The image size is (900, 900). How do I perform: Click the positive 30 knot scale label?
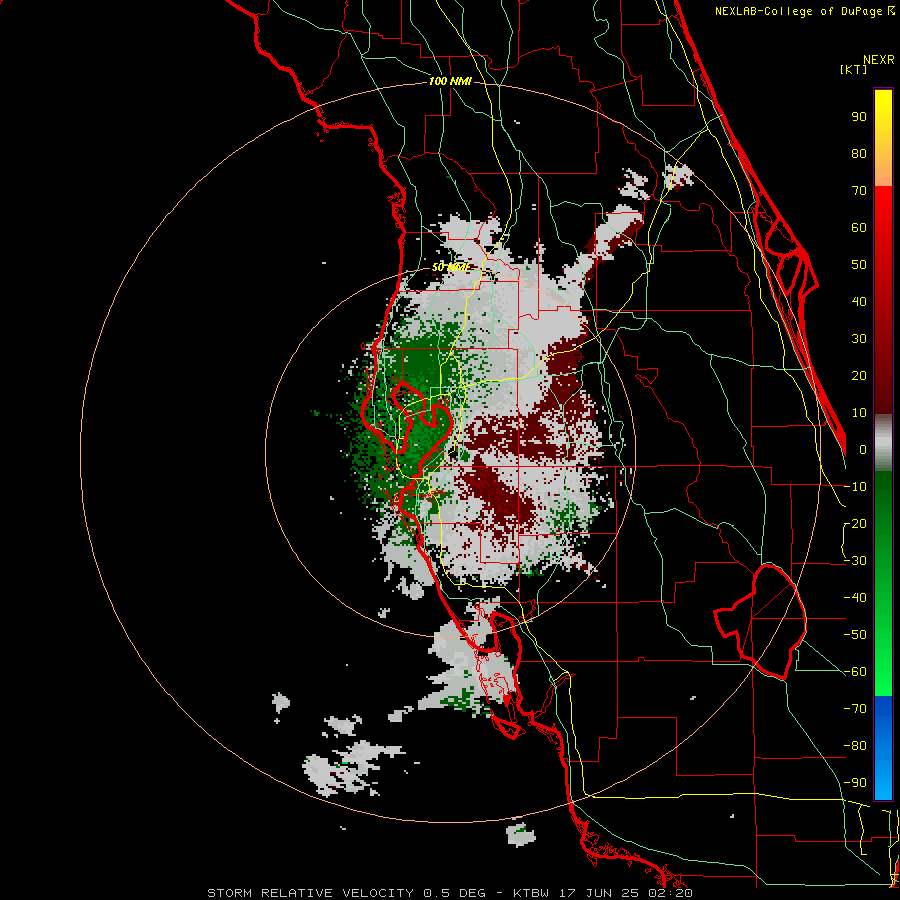(x=859, y=339)
